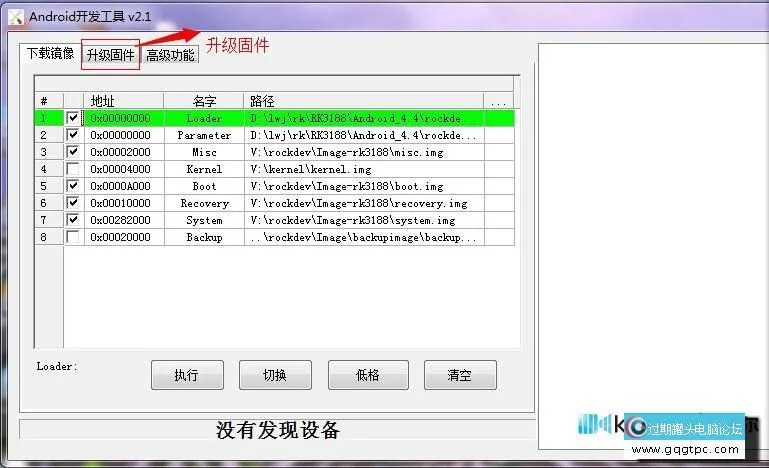769x468 pixels.
Task: Select the Parameter name cell
Action: [204, 135]
